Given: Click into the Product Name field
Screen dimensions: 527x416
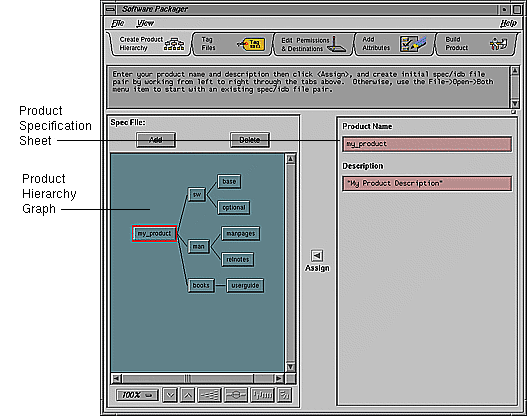Looking at the screenshot, I should coord(427,144).
